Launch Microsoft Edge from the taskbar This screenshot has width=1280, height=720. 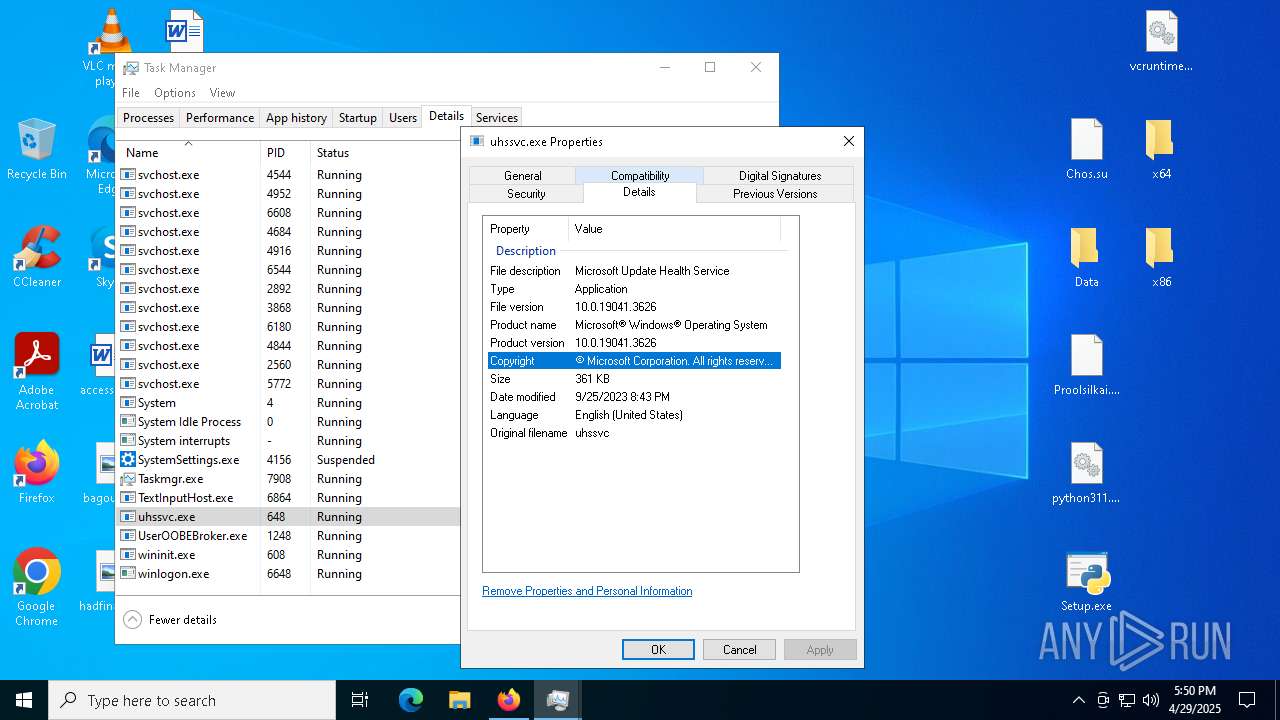click(411, 700)
